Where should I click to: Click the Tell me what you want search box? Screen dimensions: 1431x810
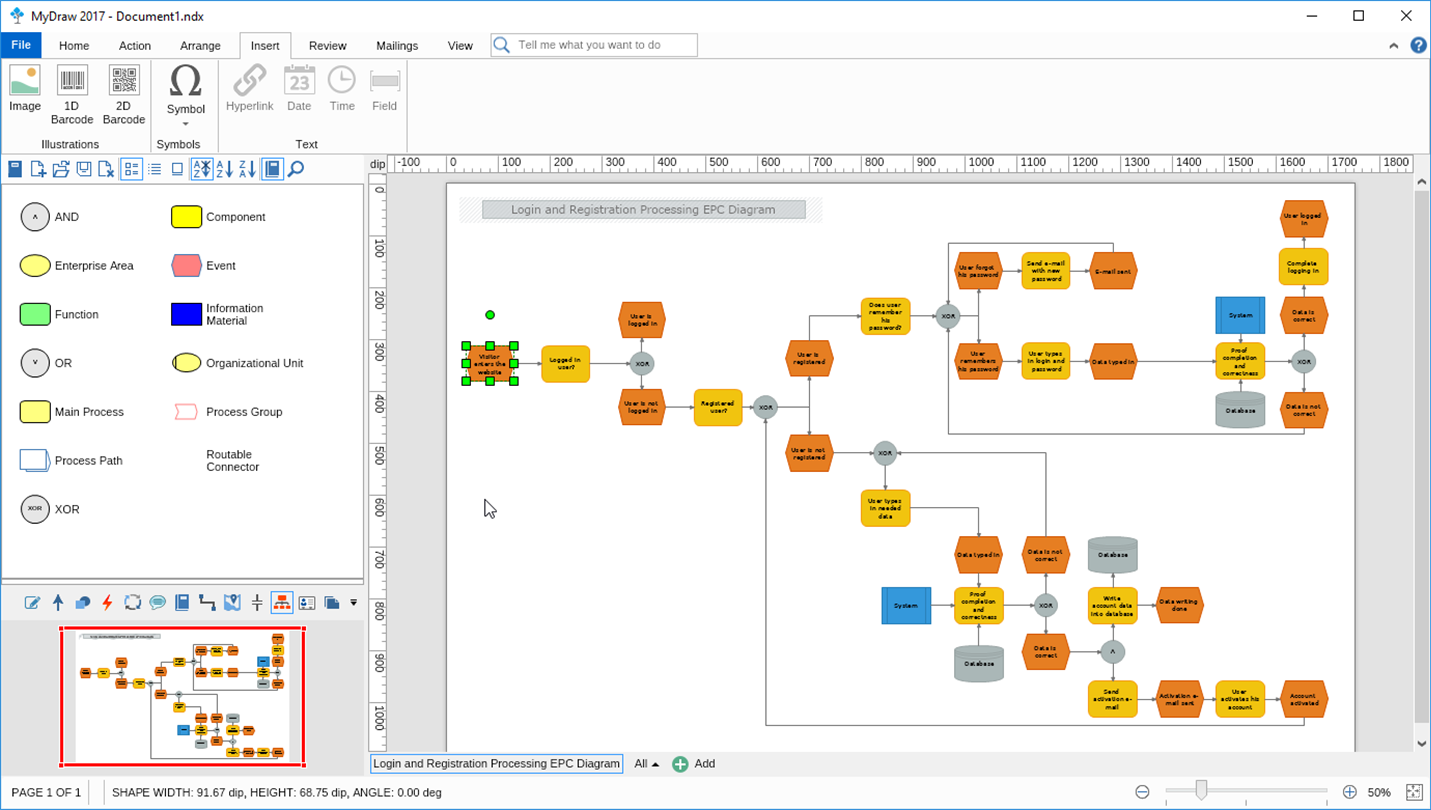[x=594, y=45]
